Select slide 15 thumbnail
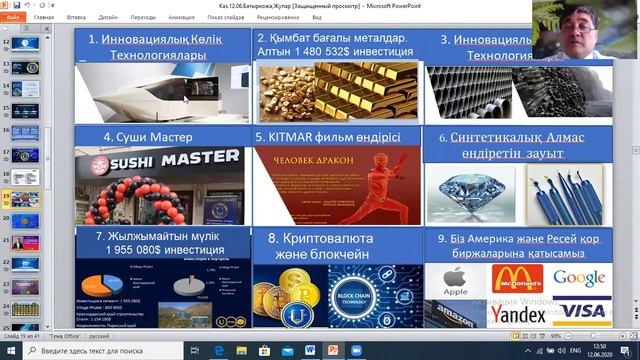 (x=25, y=111)
